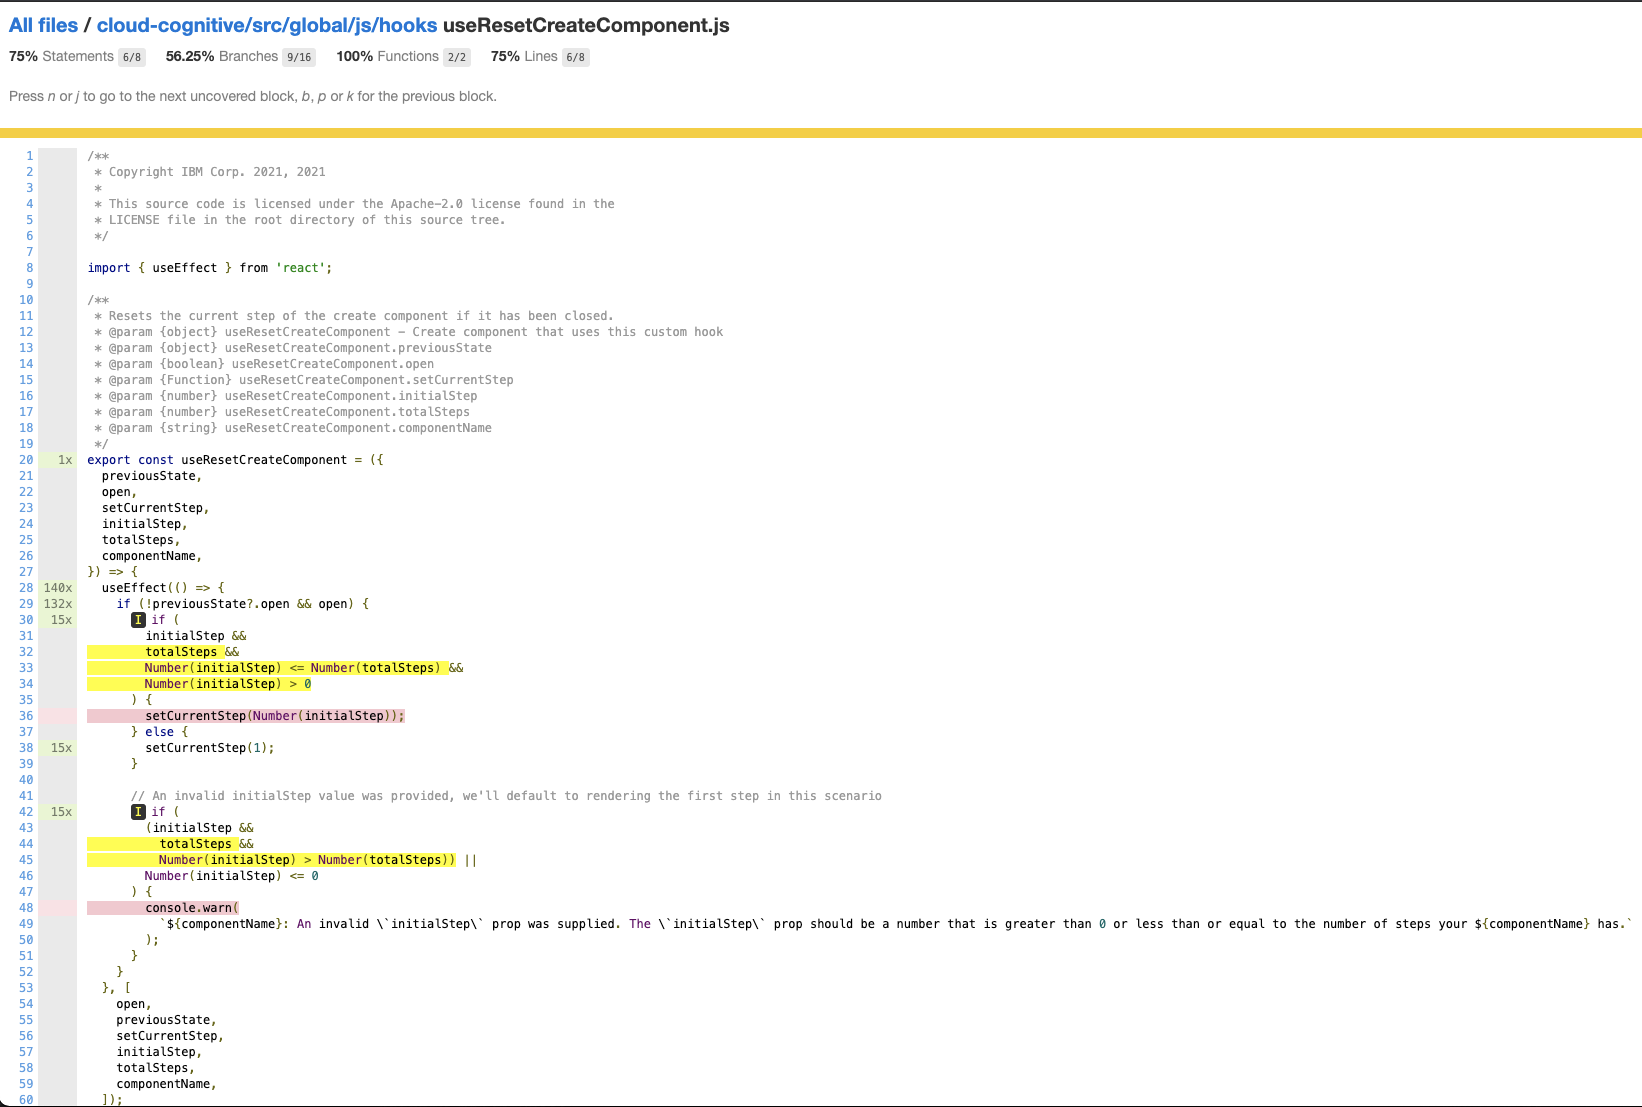Select the 2/2 functions fraction badge
Image resolution: width=1642 pixels, height=1107 pixels.
pos(457,57)
